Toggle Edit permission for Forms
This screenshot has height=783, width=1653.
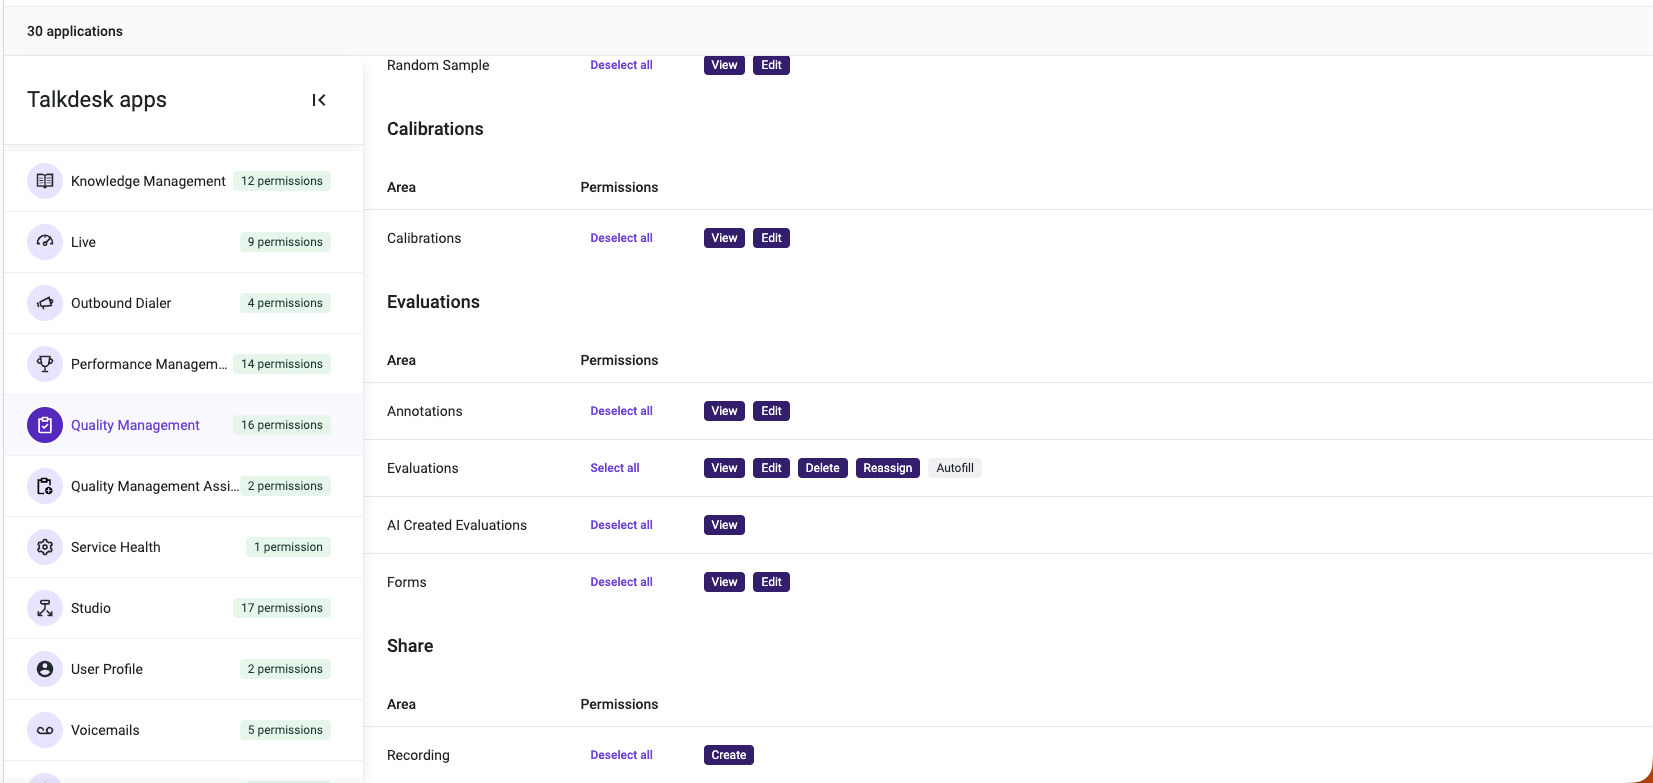[772, 582]
